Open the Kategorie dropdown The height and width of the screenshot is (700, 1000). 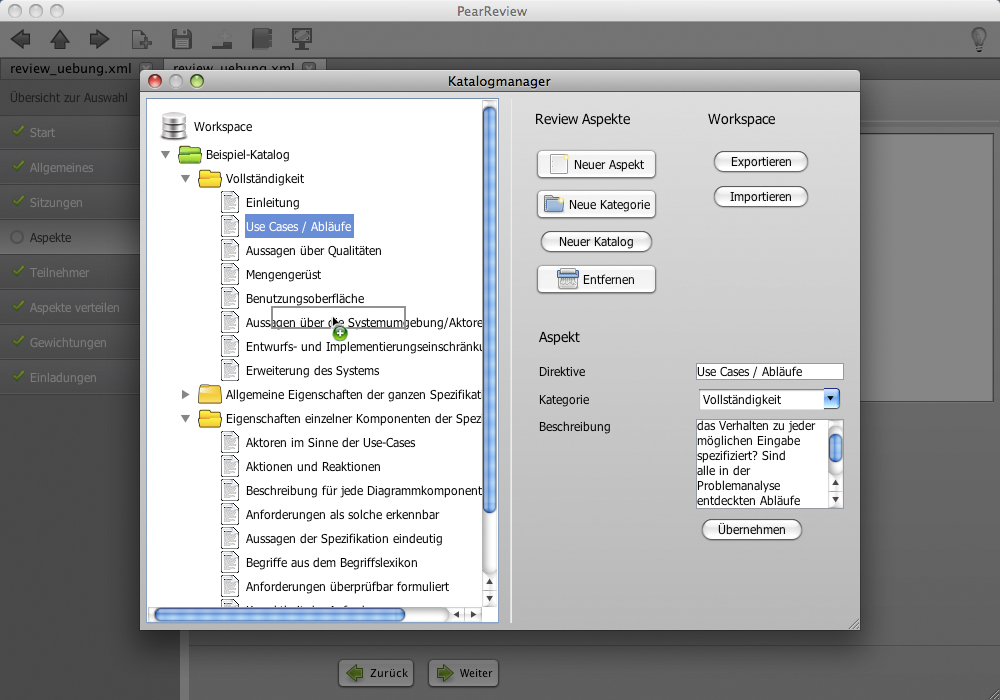831,399
